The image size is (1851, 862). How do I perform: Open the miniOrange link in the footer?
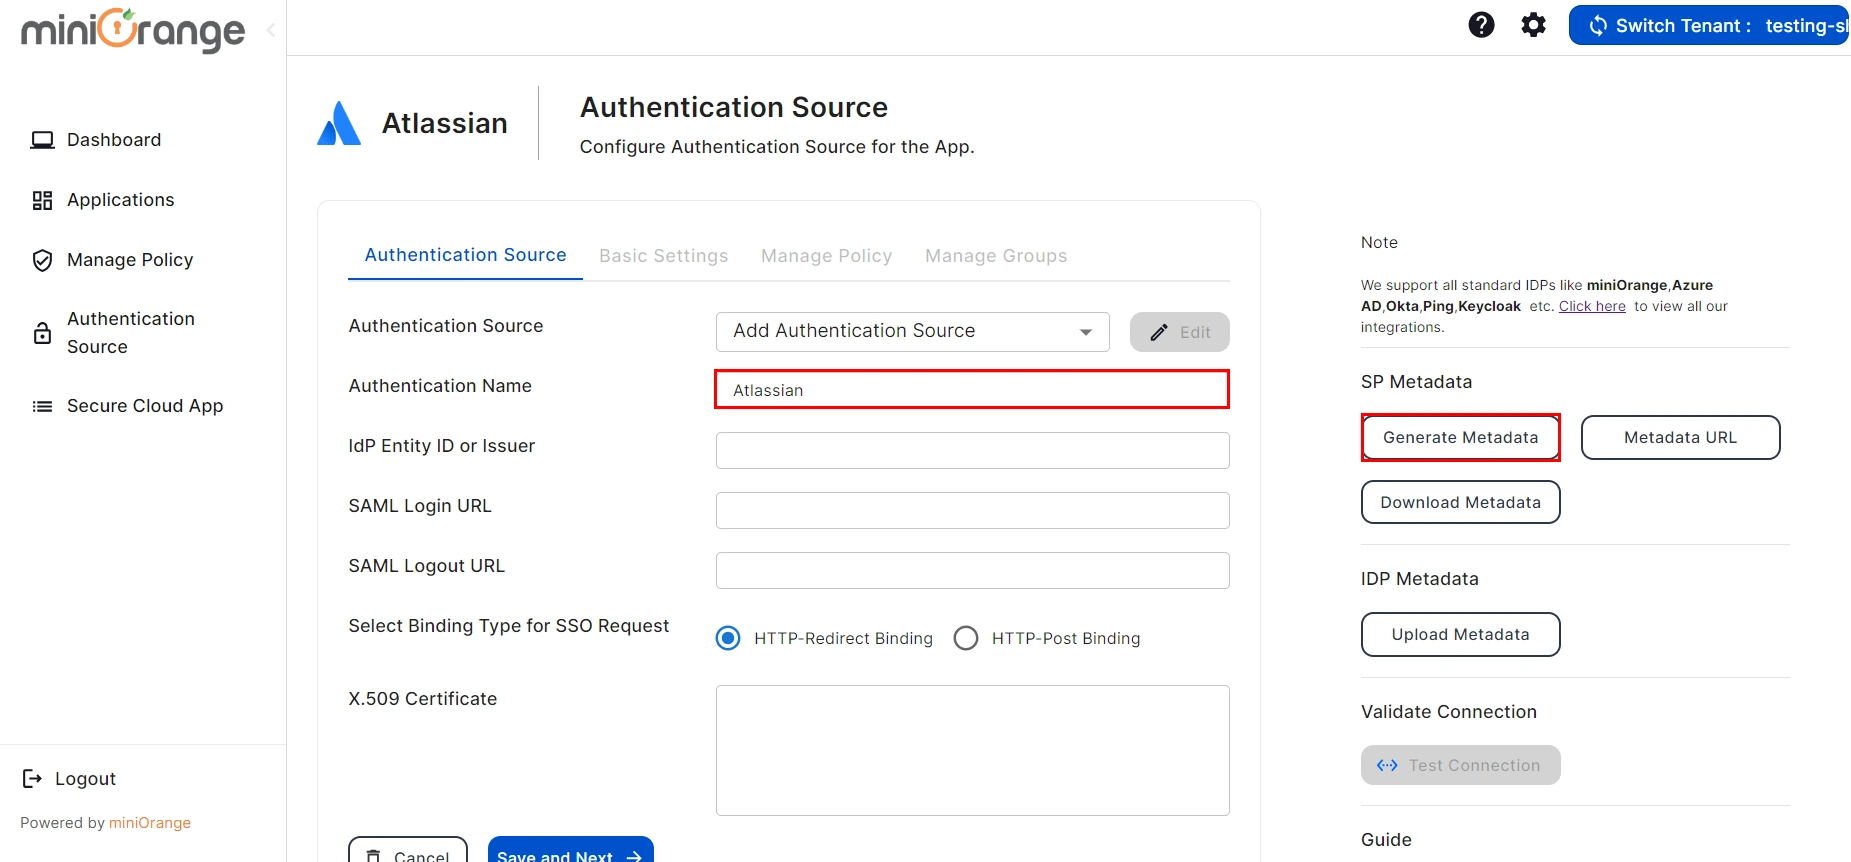(150, 823)
